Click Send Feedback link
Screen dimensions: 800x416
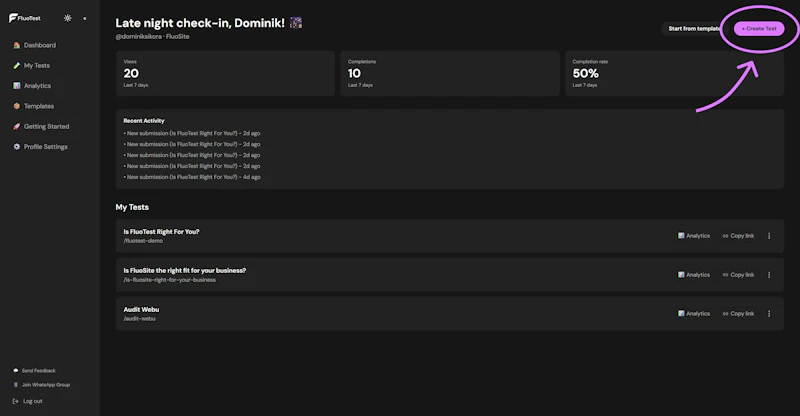[34, 371]
